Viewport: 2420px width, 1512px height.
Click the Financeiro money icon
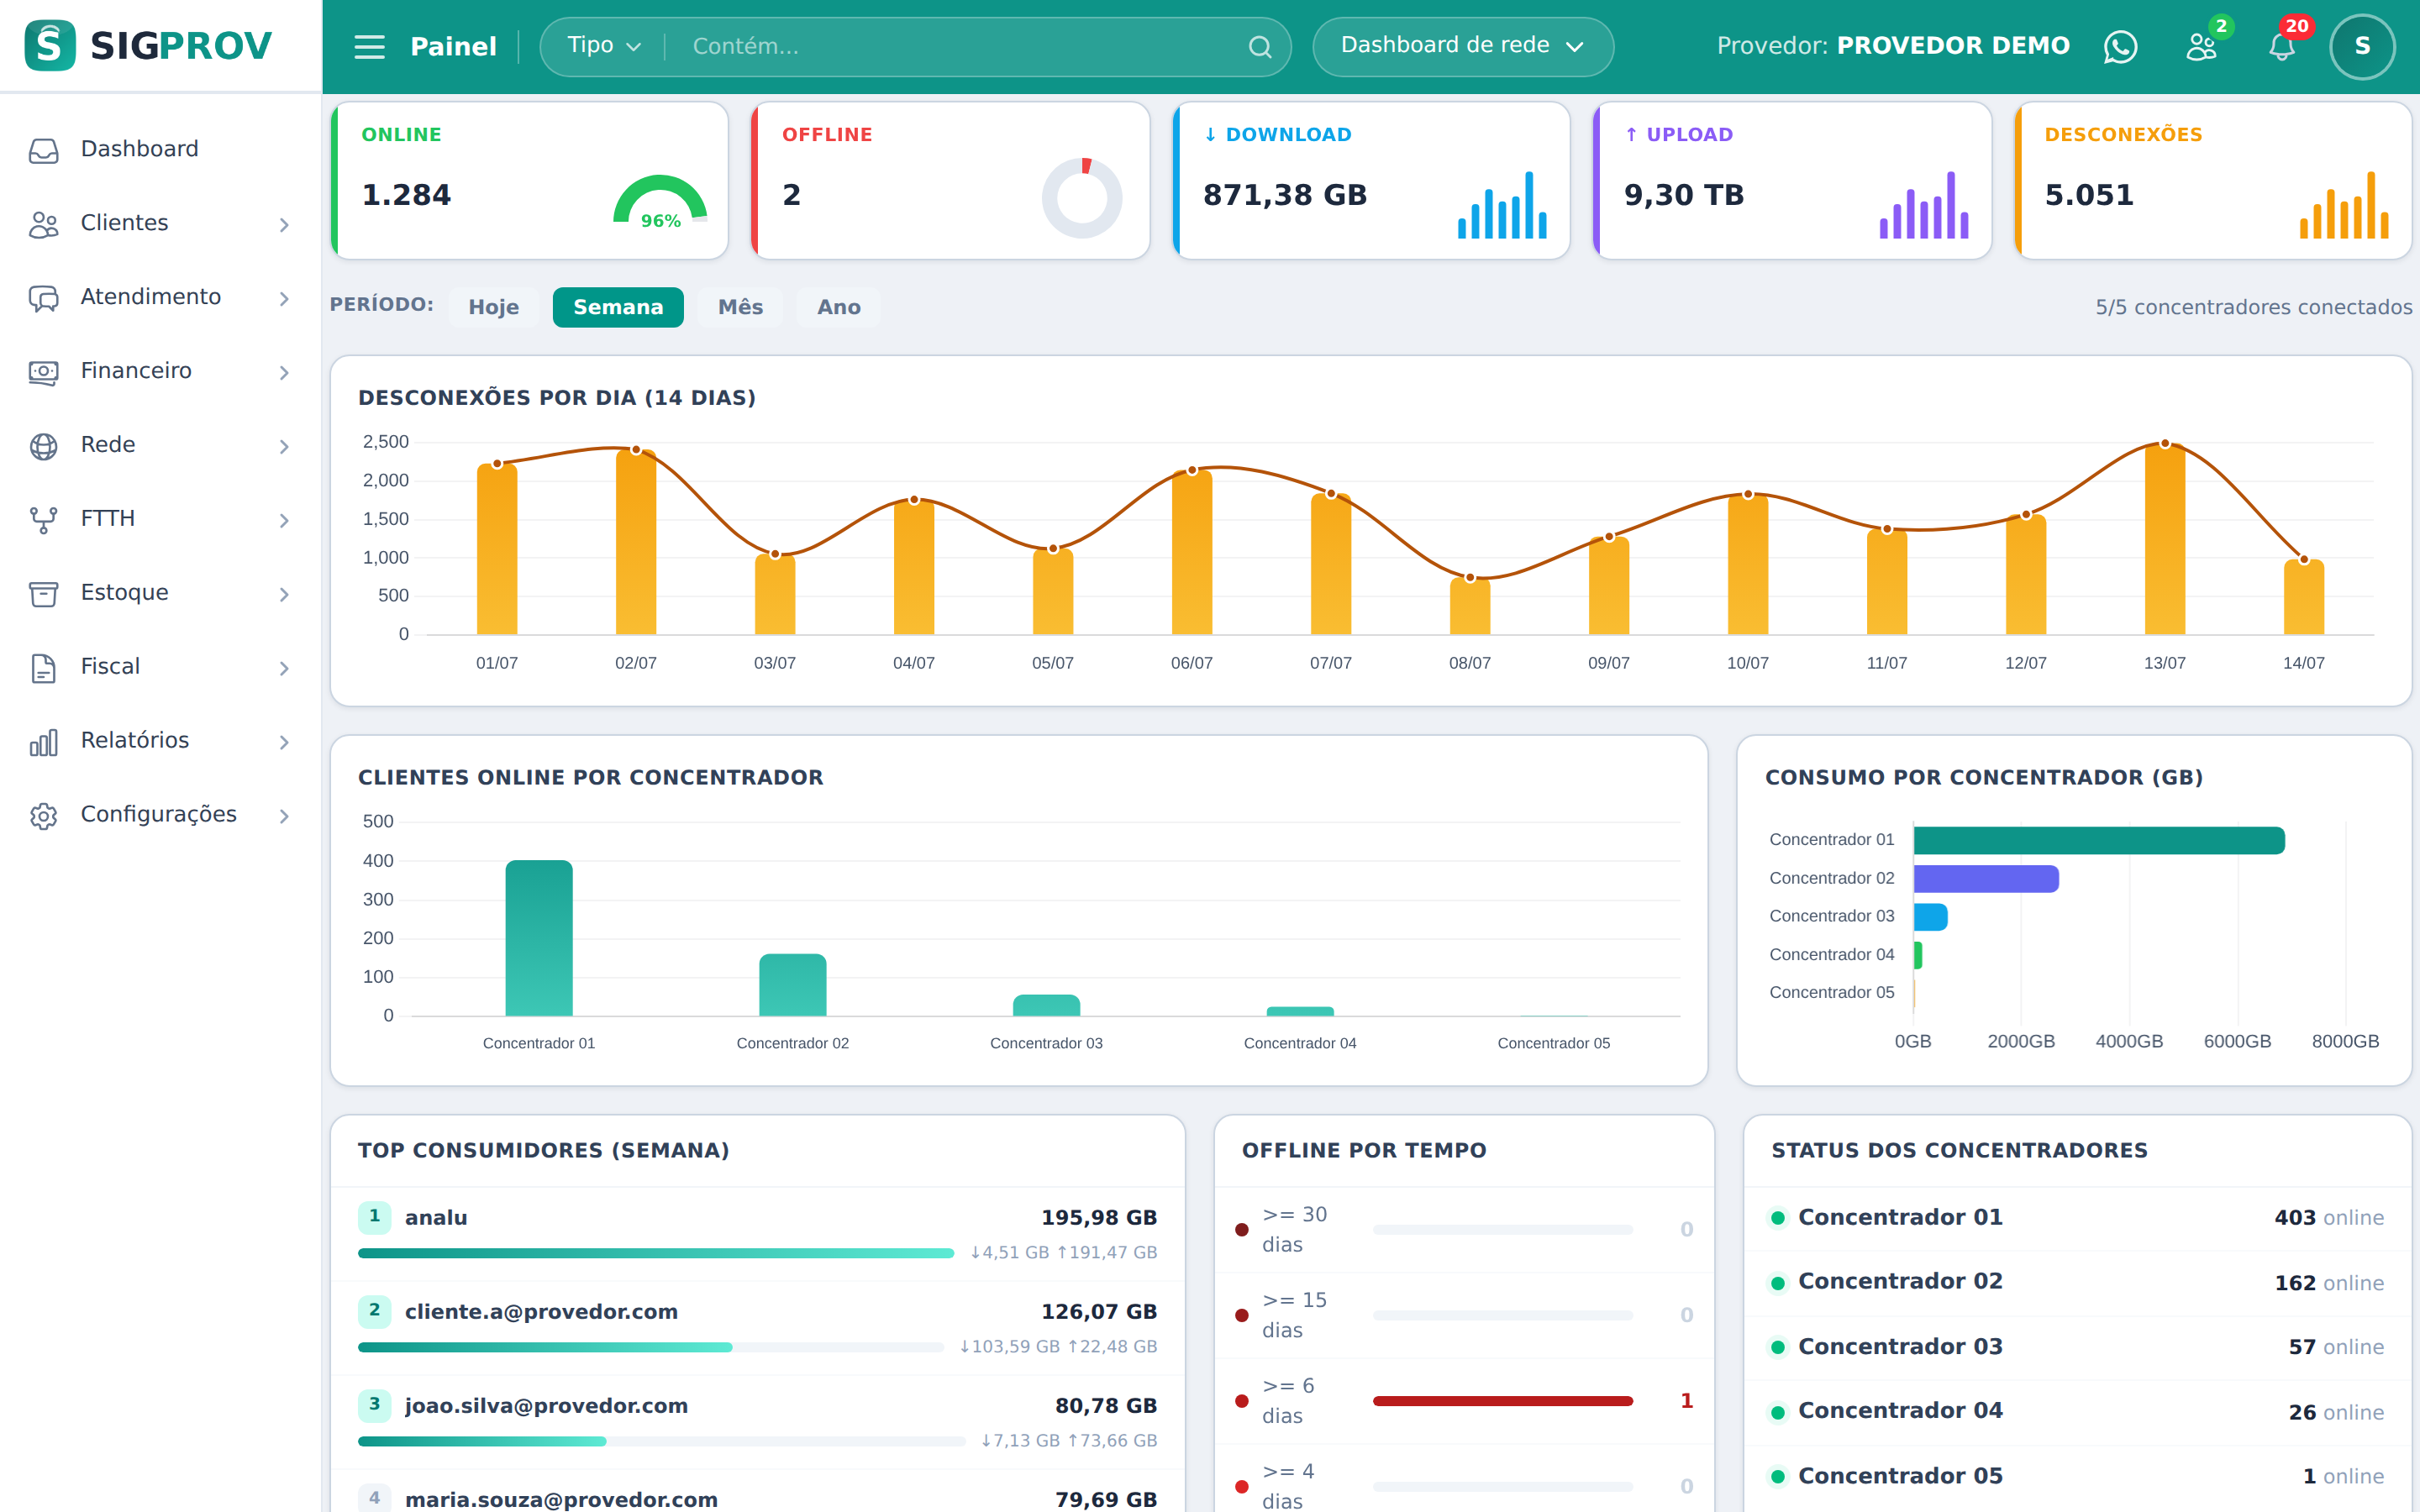coord(44,372)
